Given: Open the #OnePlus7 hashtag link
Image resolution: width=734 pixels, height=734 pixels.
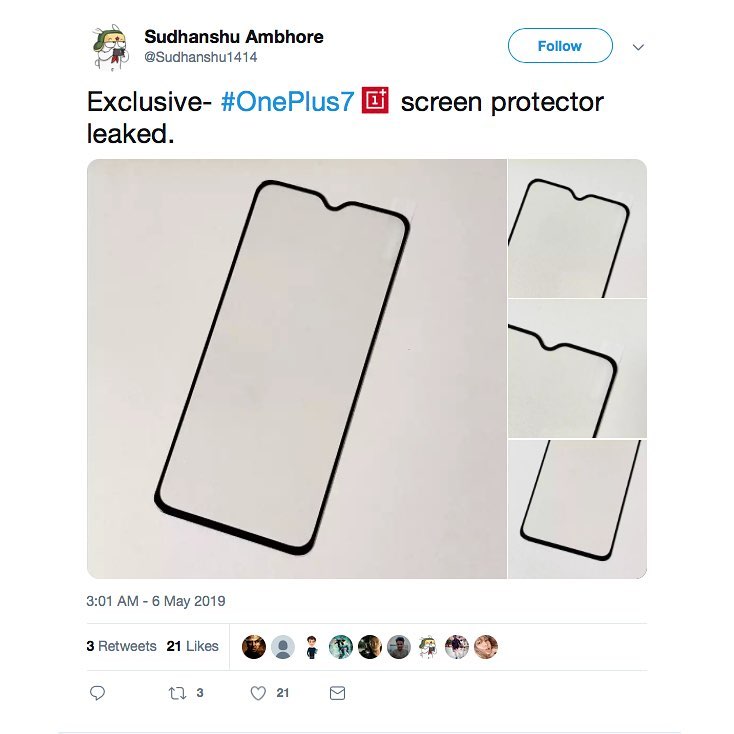Looking at the screenshot, I should [x=287, y=102].
